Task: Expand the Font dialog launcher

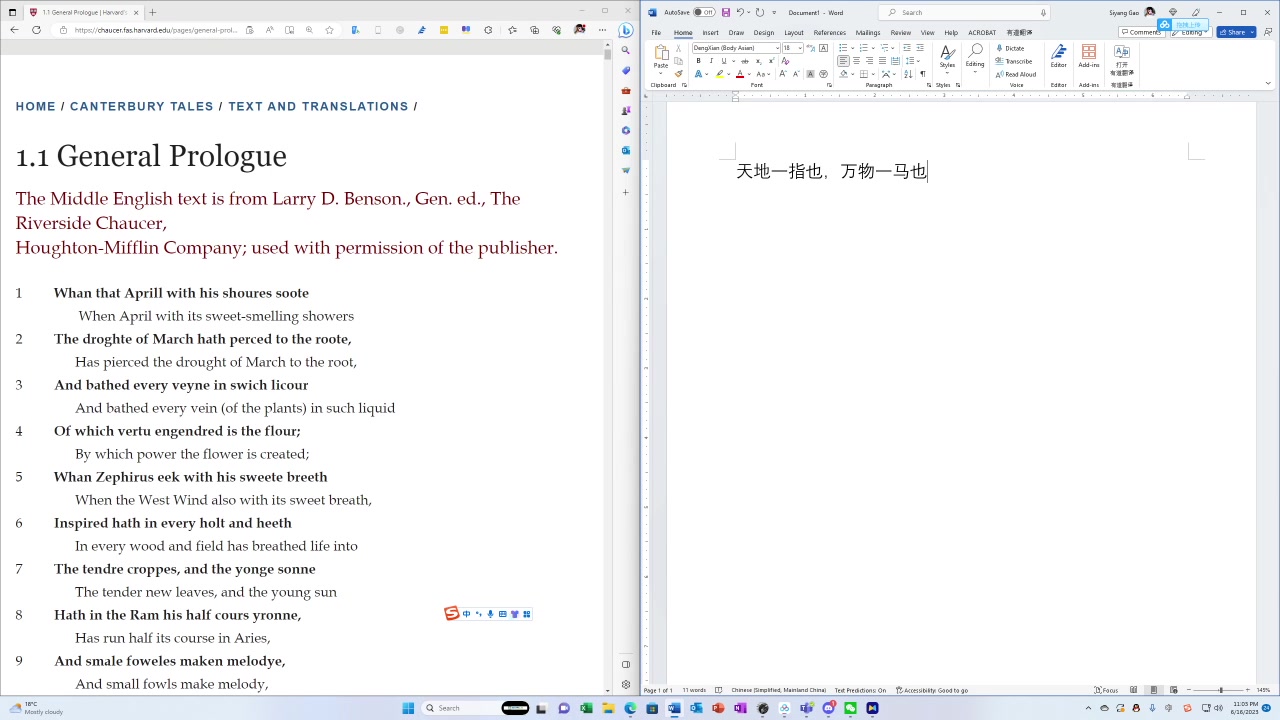Action: point(829,85)
